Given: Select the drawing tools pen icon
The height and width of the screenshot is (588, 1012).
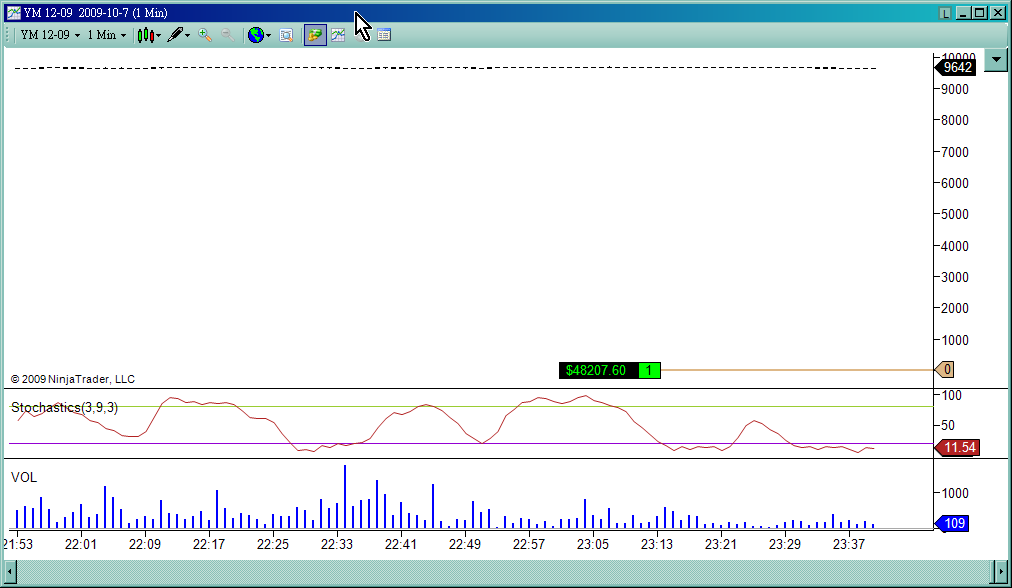Looking at the screenshot, I should pyautogui.click(x=175, y=35).
